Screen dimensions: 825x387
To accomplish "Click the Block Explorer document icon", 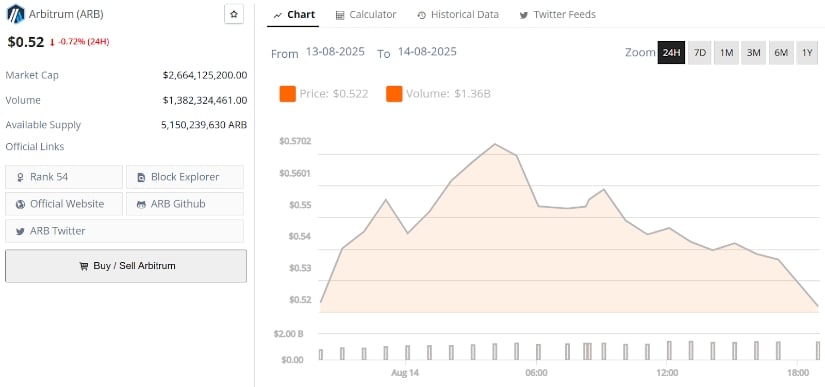I will pyautogui.click(x=141, y=178).
